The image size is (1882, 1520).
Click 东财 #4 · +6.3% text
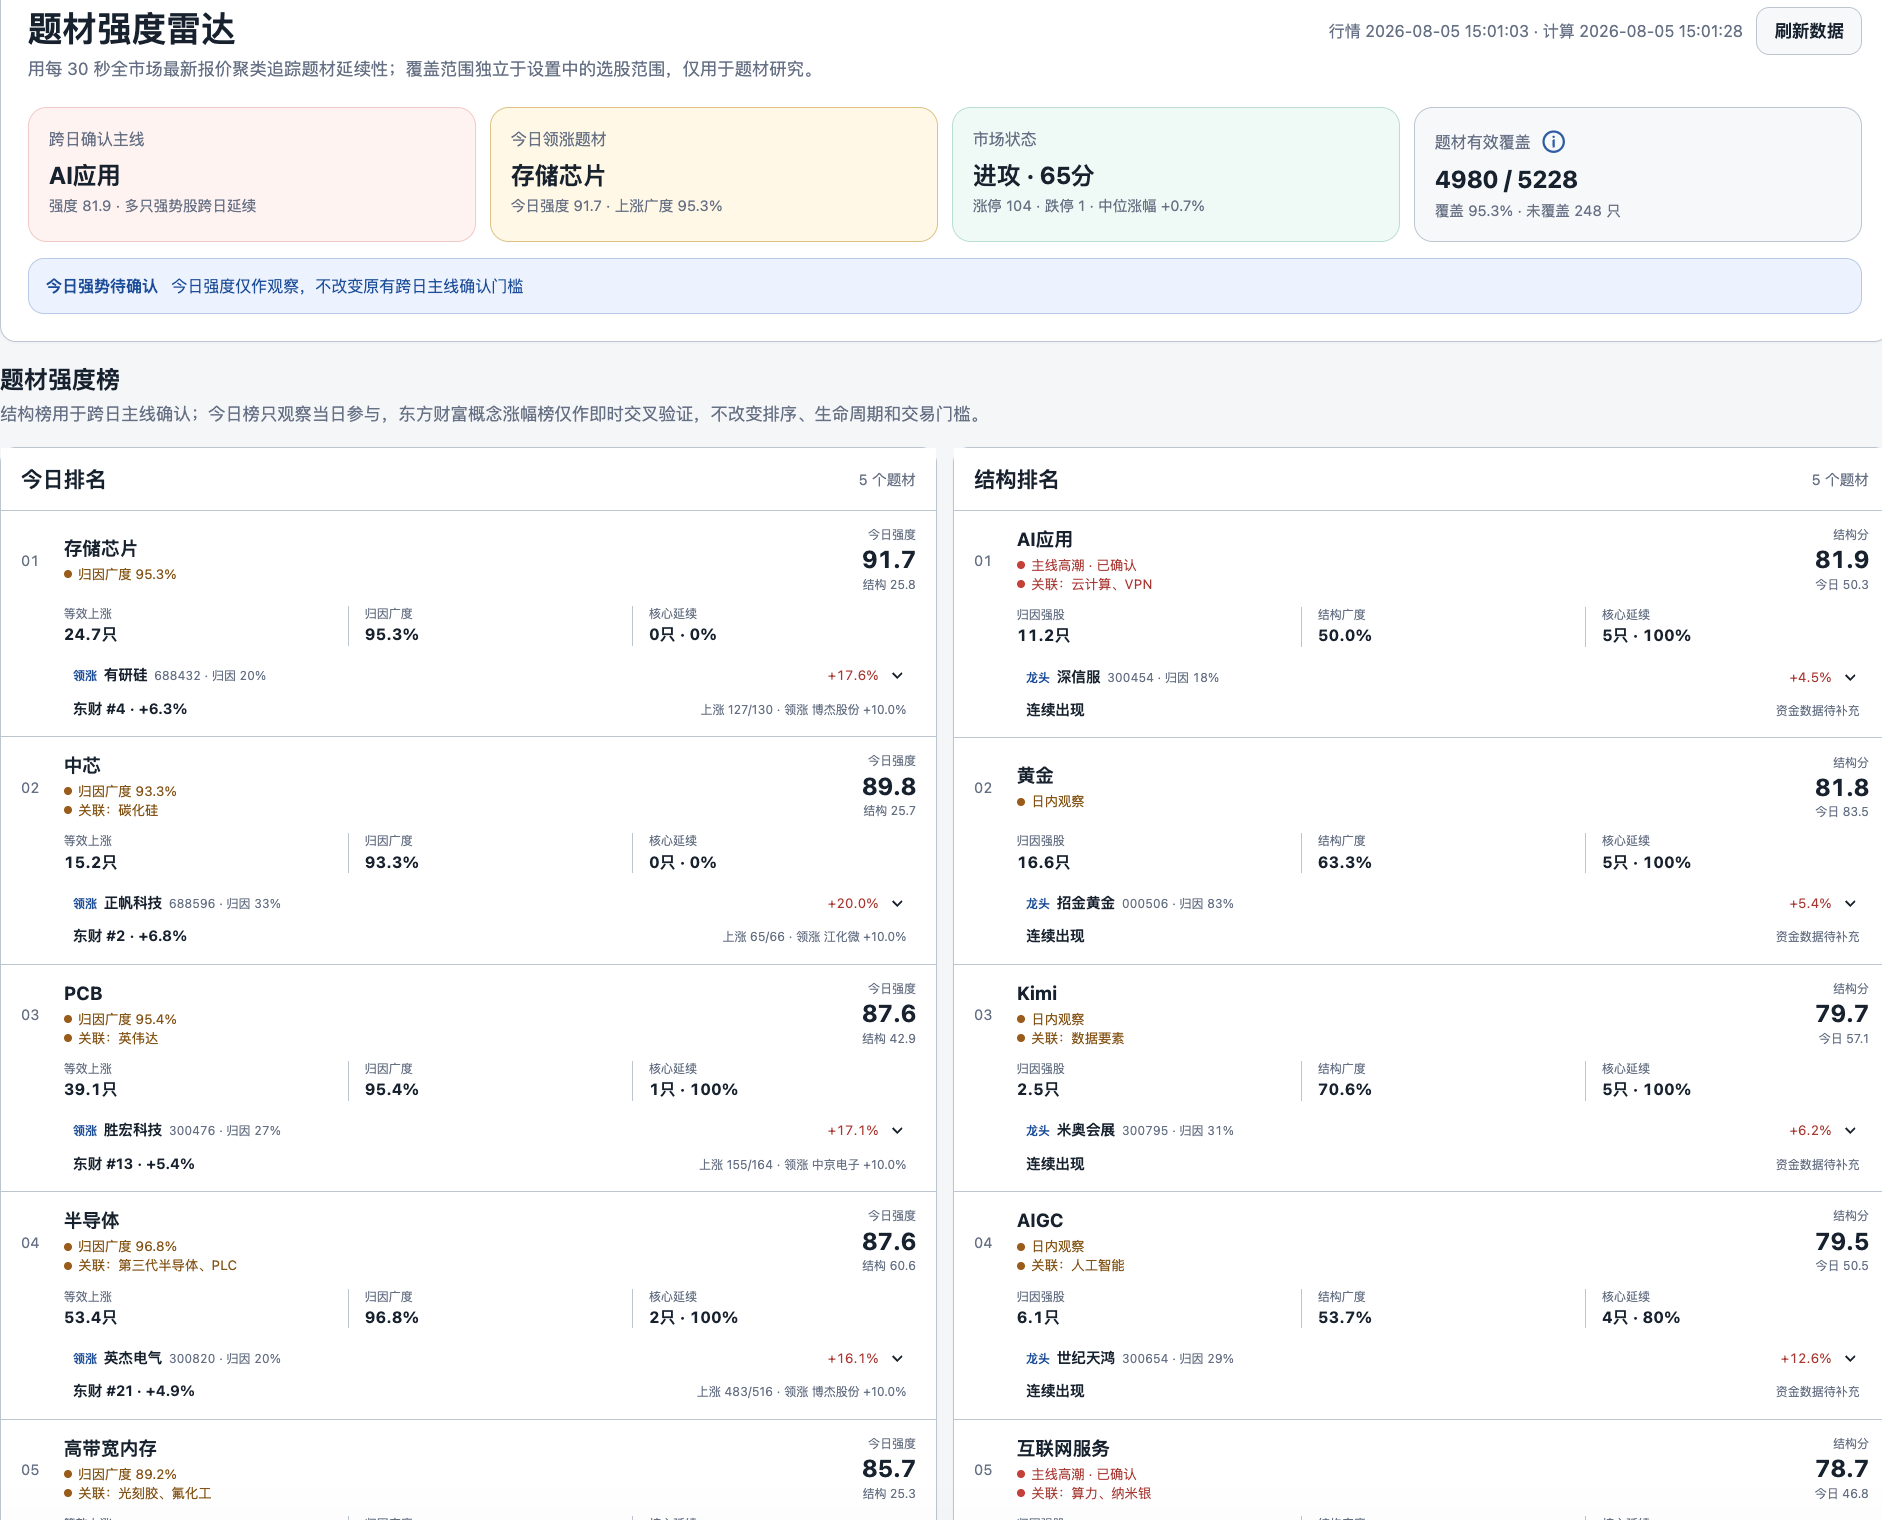point(130,709)
